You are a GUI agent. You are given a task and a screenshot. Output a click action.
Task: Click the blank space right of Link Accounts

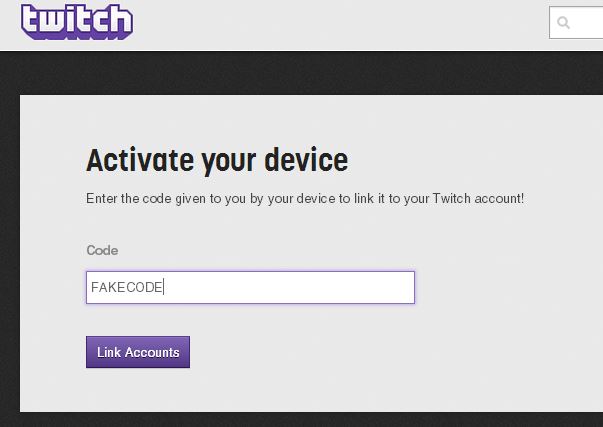pos(385,352)
